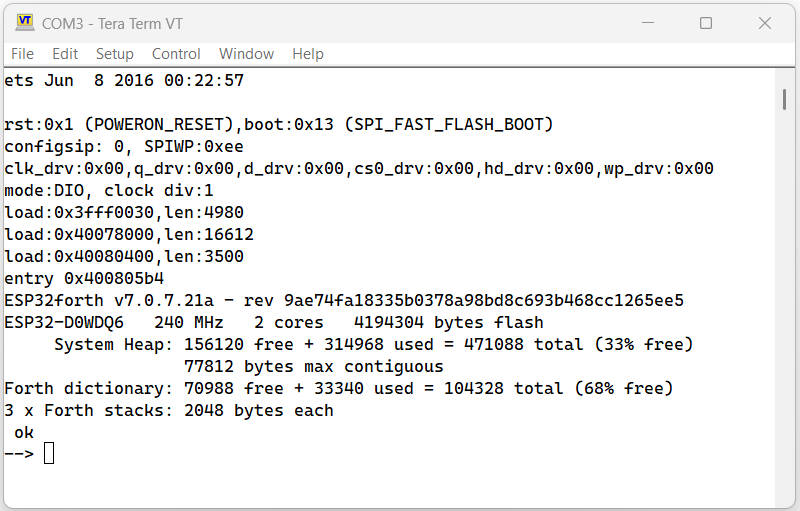Screen dimensions: 800x511
Task: Click the scrollbar down arrow
Action: [787, 499]
